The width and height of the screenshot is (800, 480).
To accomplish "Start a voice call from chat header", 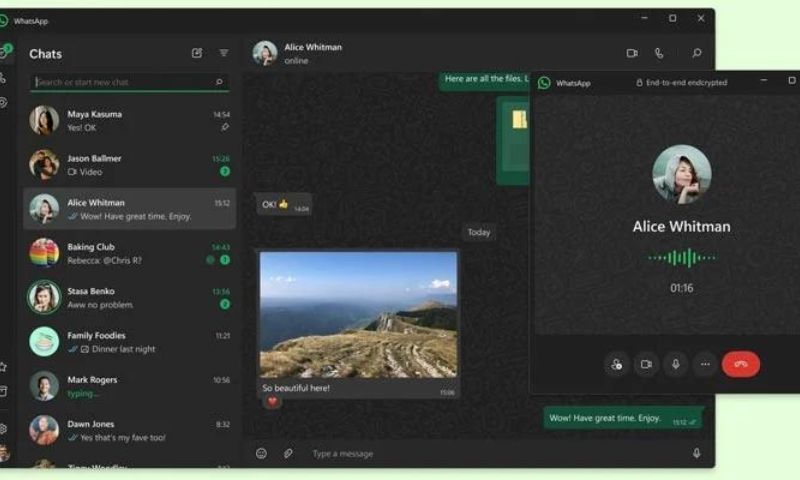I will click(659, 53).
